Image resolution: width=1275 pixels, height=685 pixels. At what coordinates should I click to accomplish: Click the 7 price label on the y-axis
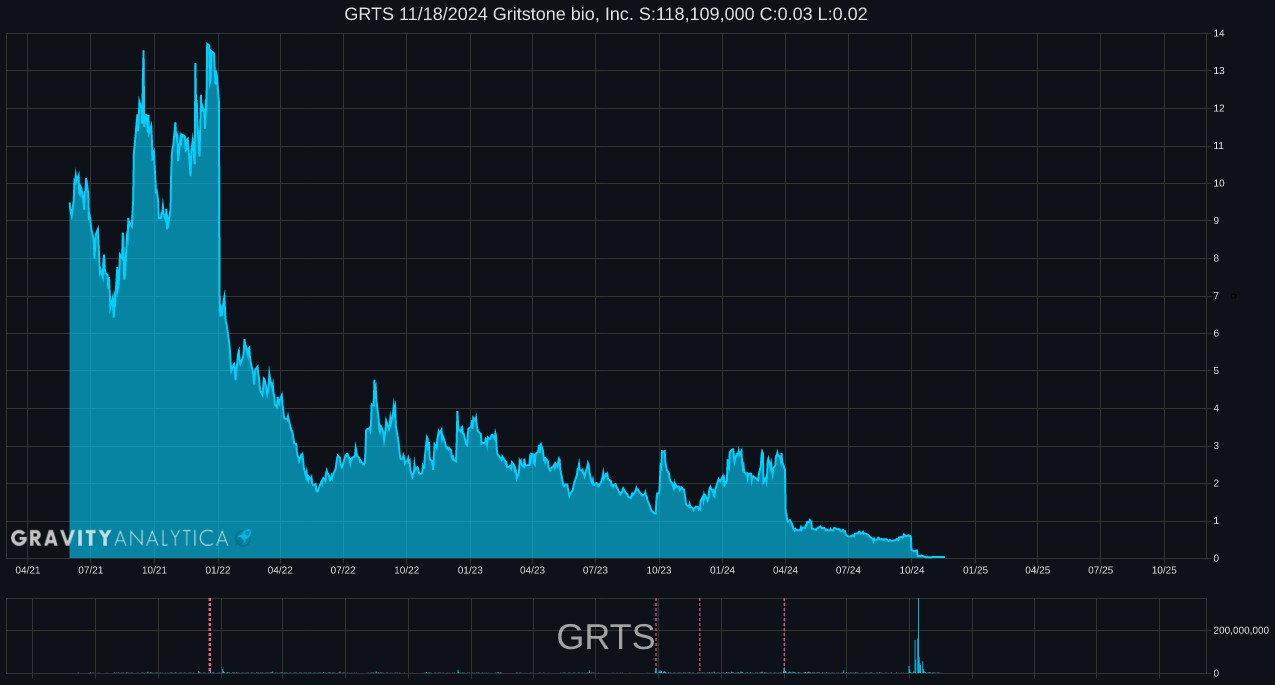(x=1216, y=296)
